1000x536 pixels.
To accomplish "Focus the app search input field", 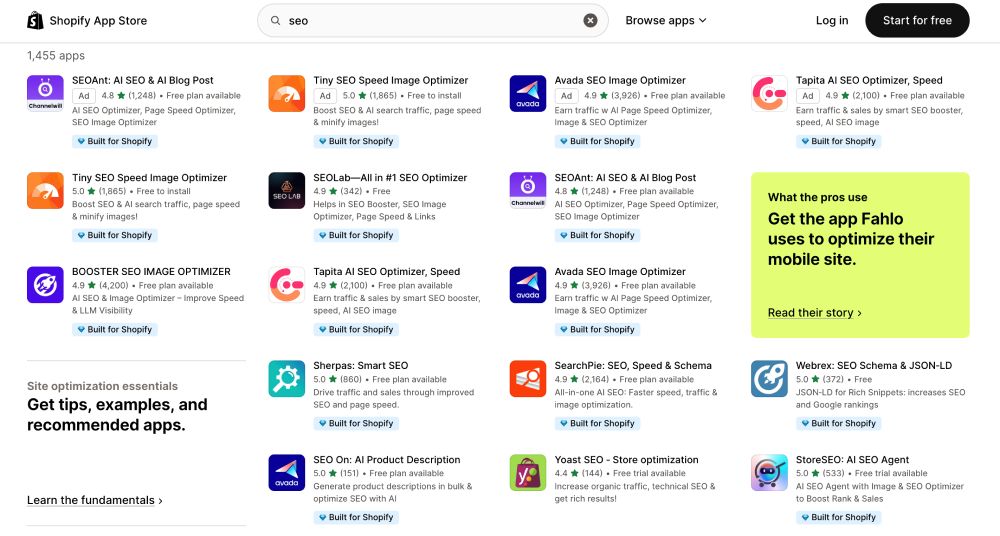I will click(x=432, y=20).
